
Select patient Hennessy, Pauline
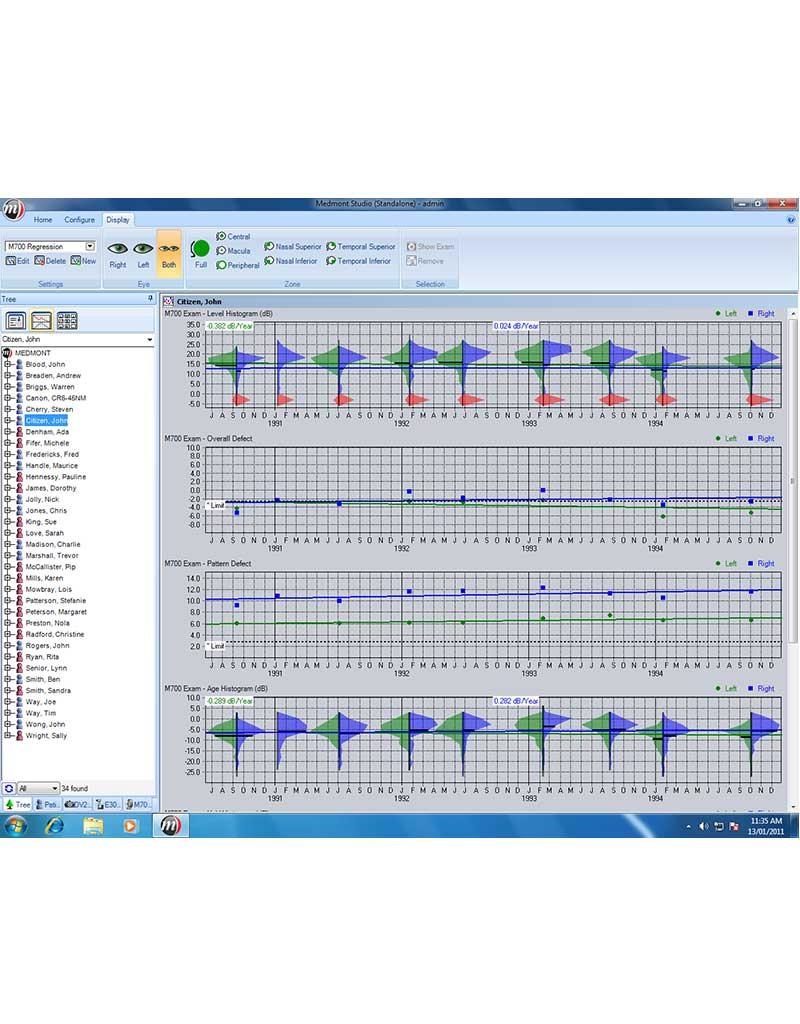tap(56, 477)
